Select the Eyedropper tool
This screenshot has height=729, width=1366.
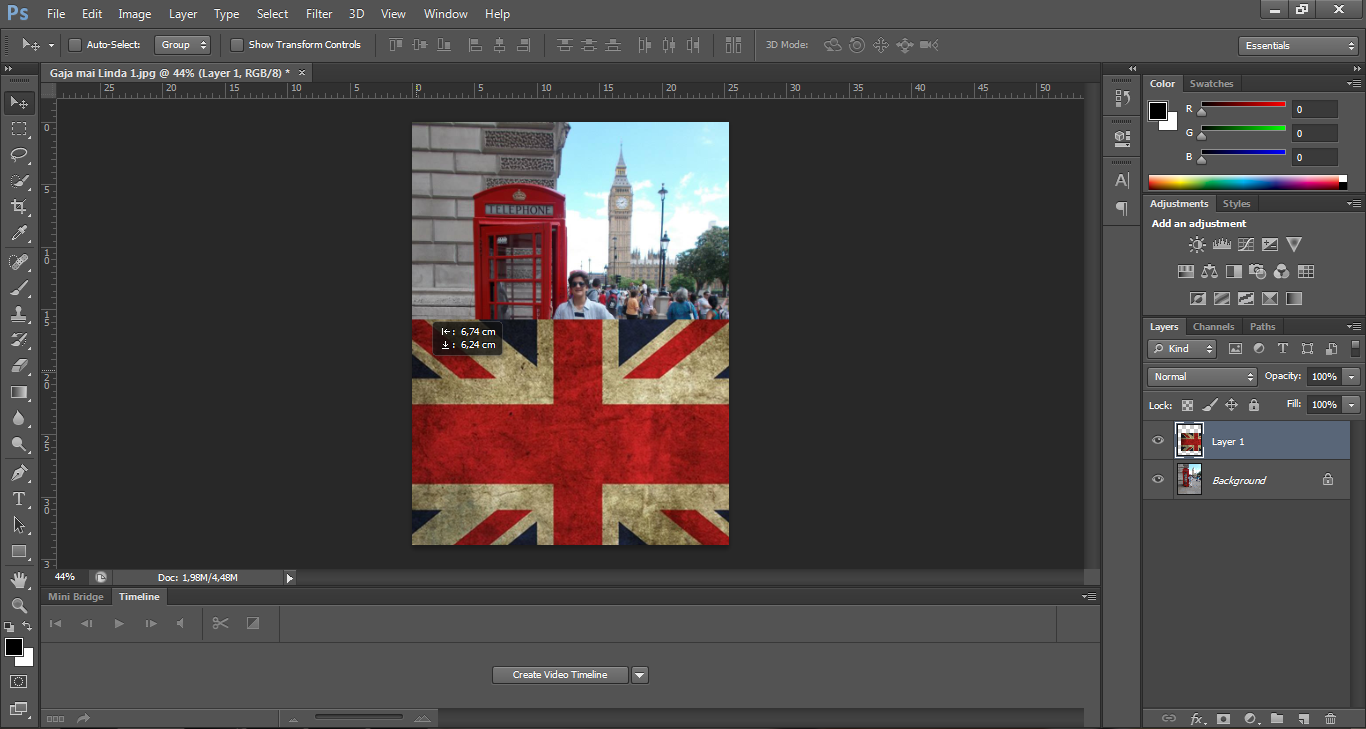[19, 233]
